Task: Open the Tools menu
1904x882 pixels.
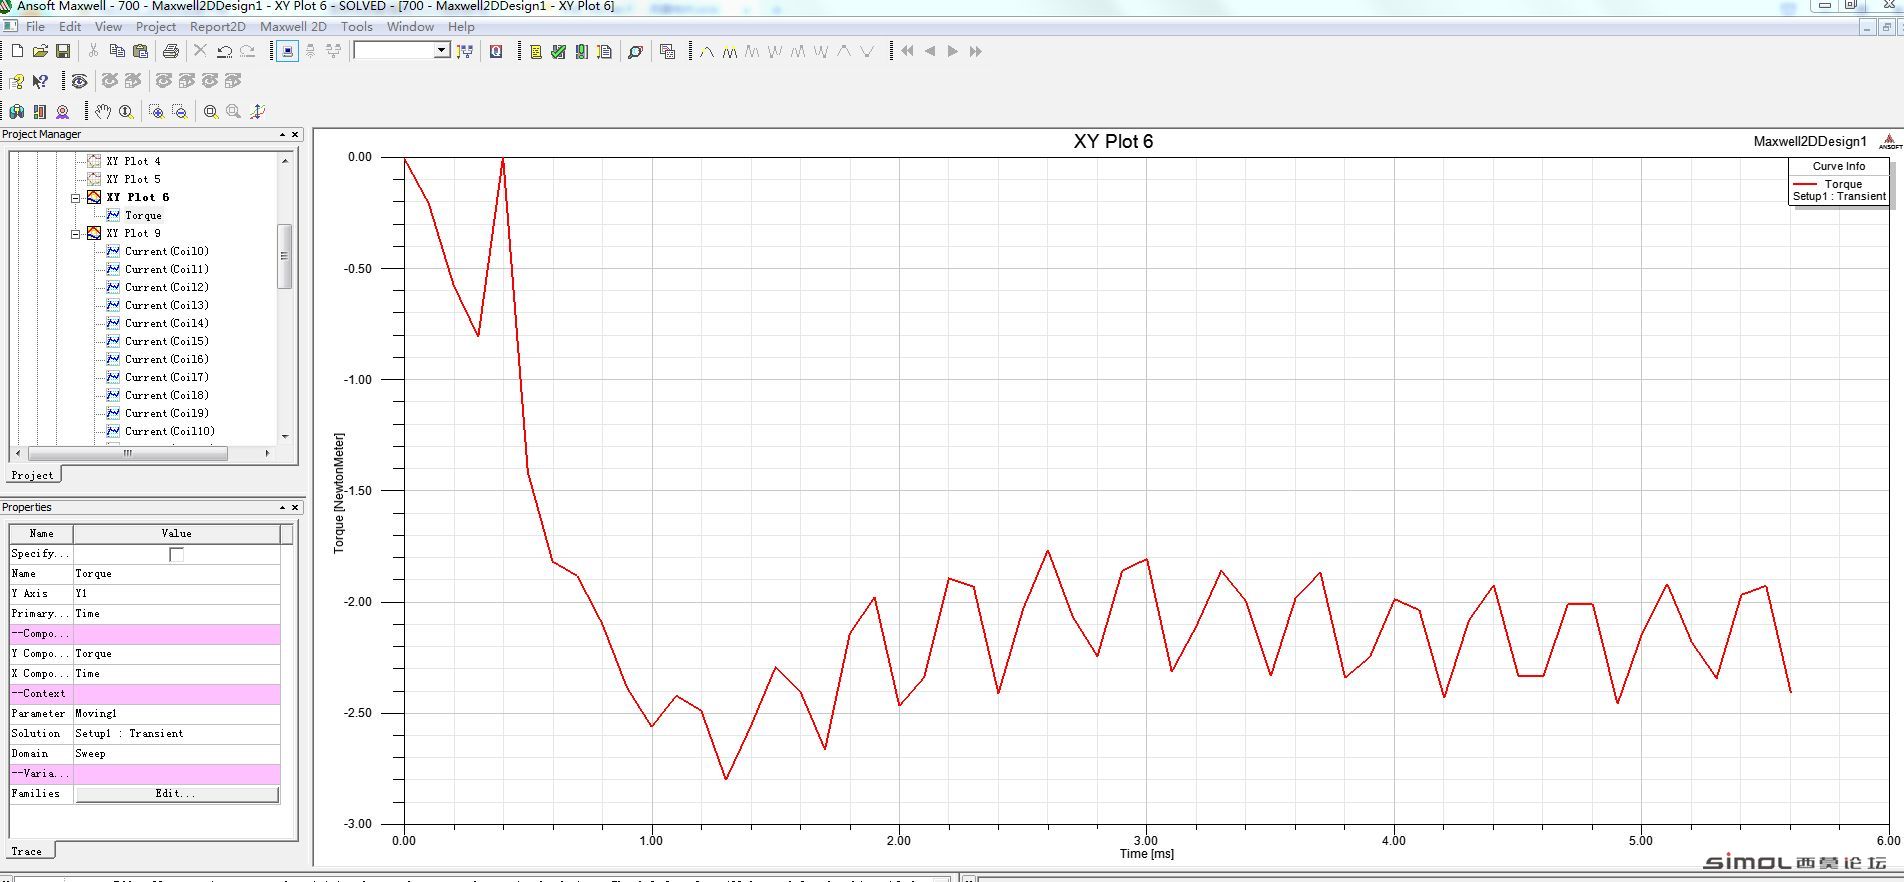Action: click(x=357, y=26)
